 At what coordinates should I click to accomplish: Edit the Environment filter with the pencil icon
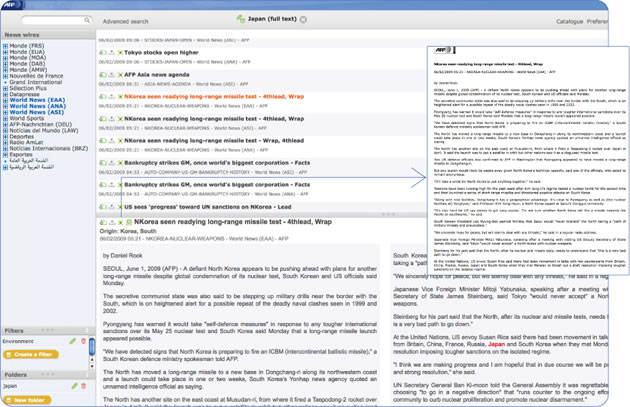pos(73,341)
